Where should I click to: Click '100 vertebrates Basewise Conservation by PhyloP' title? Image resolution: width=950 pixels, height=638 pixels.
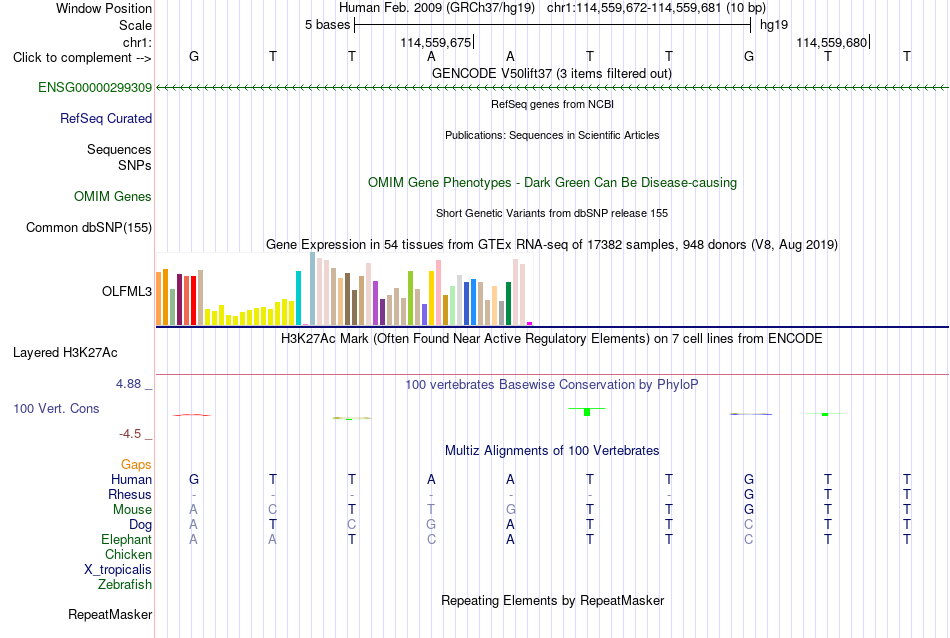551,385
